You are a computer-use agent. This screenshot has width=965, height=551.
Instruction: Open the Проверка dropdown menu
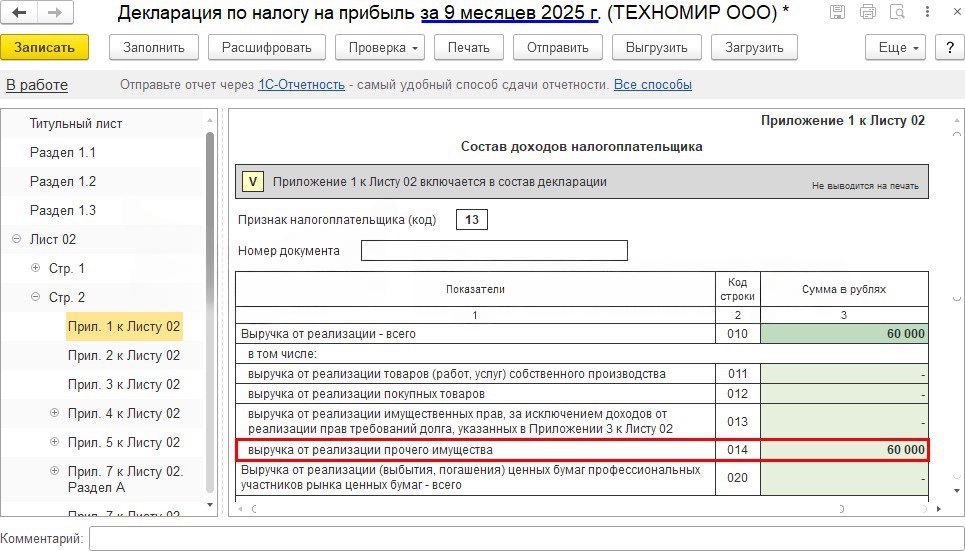coord(380,47)
